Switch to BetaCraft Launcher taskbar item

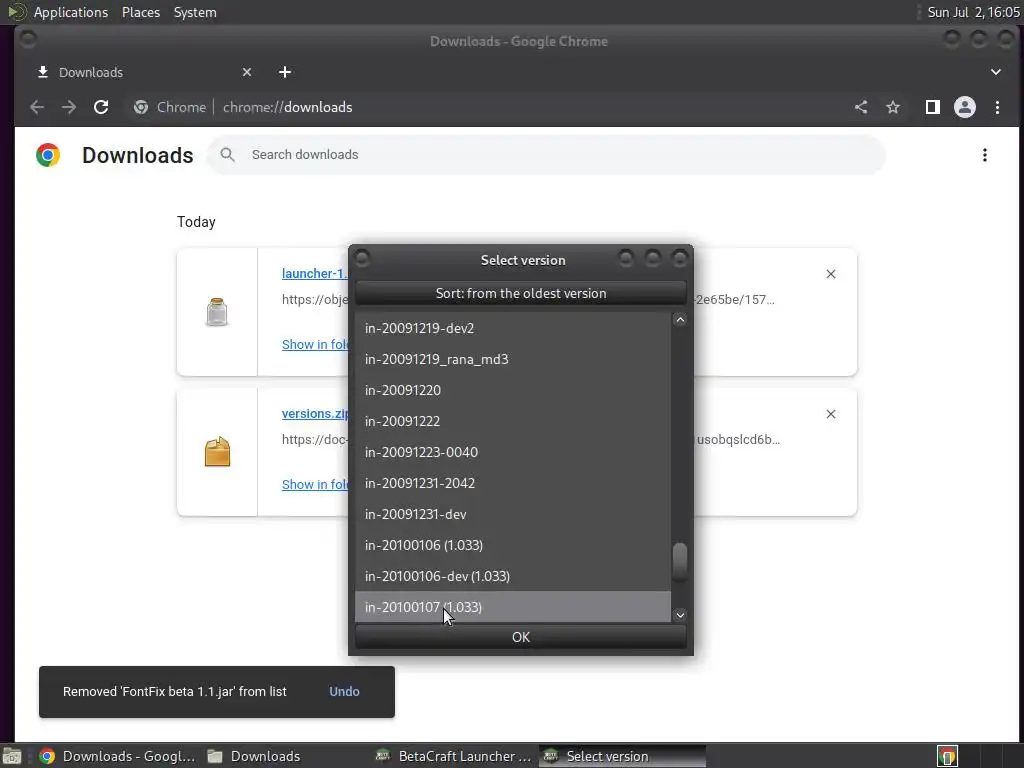454,756
